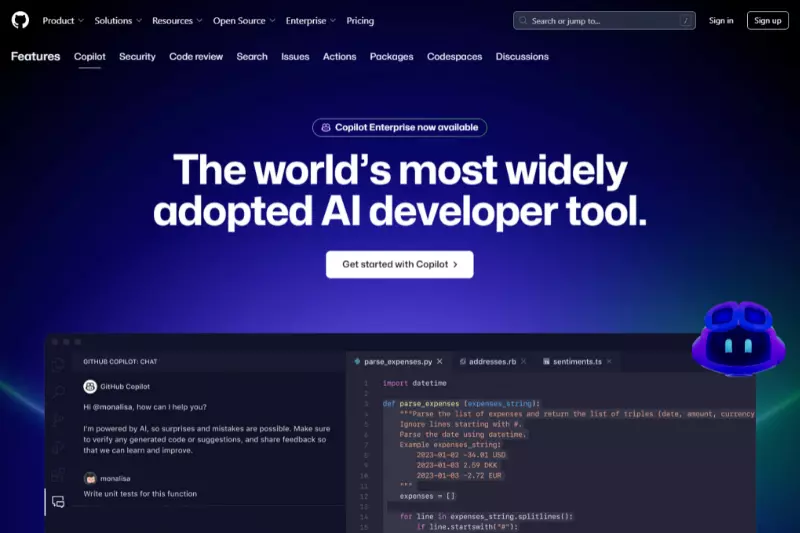This screenshot has width=800, height=533.
Task: Click the '2023-01-02 -34.01 USD' line
Action: pos(461,455)
